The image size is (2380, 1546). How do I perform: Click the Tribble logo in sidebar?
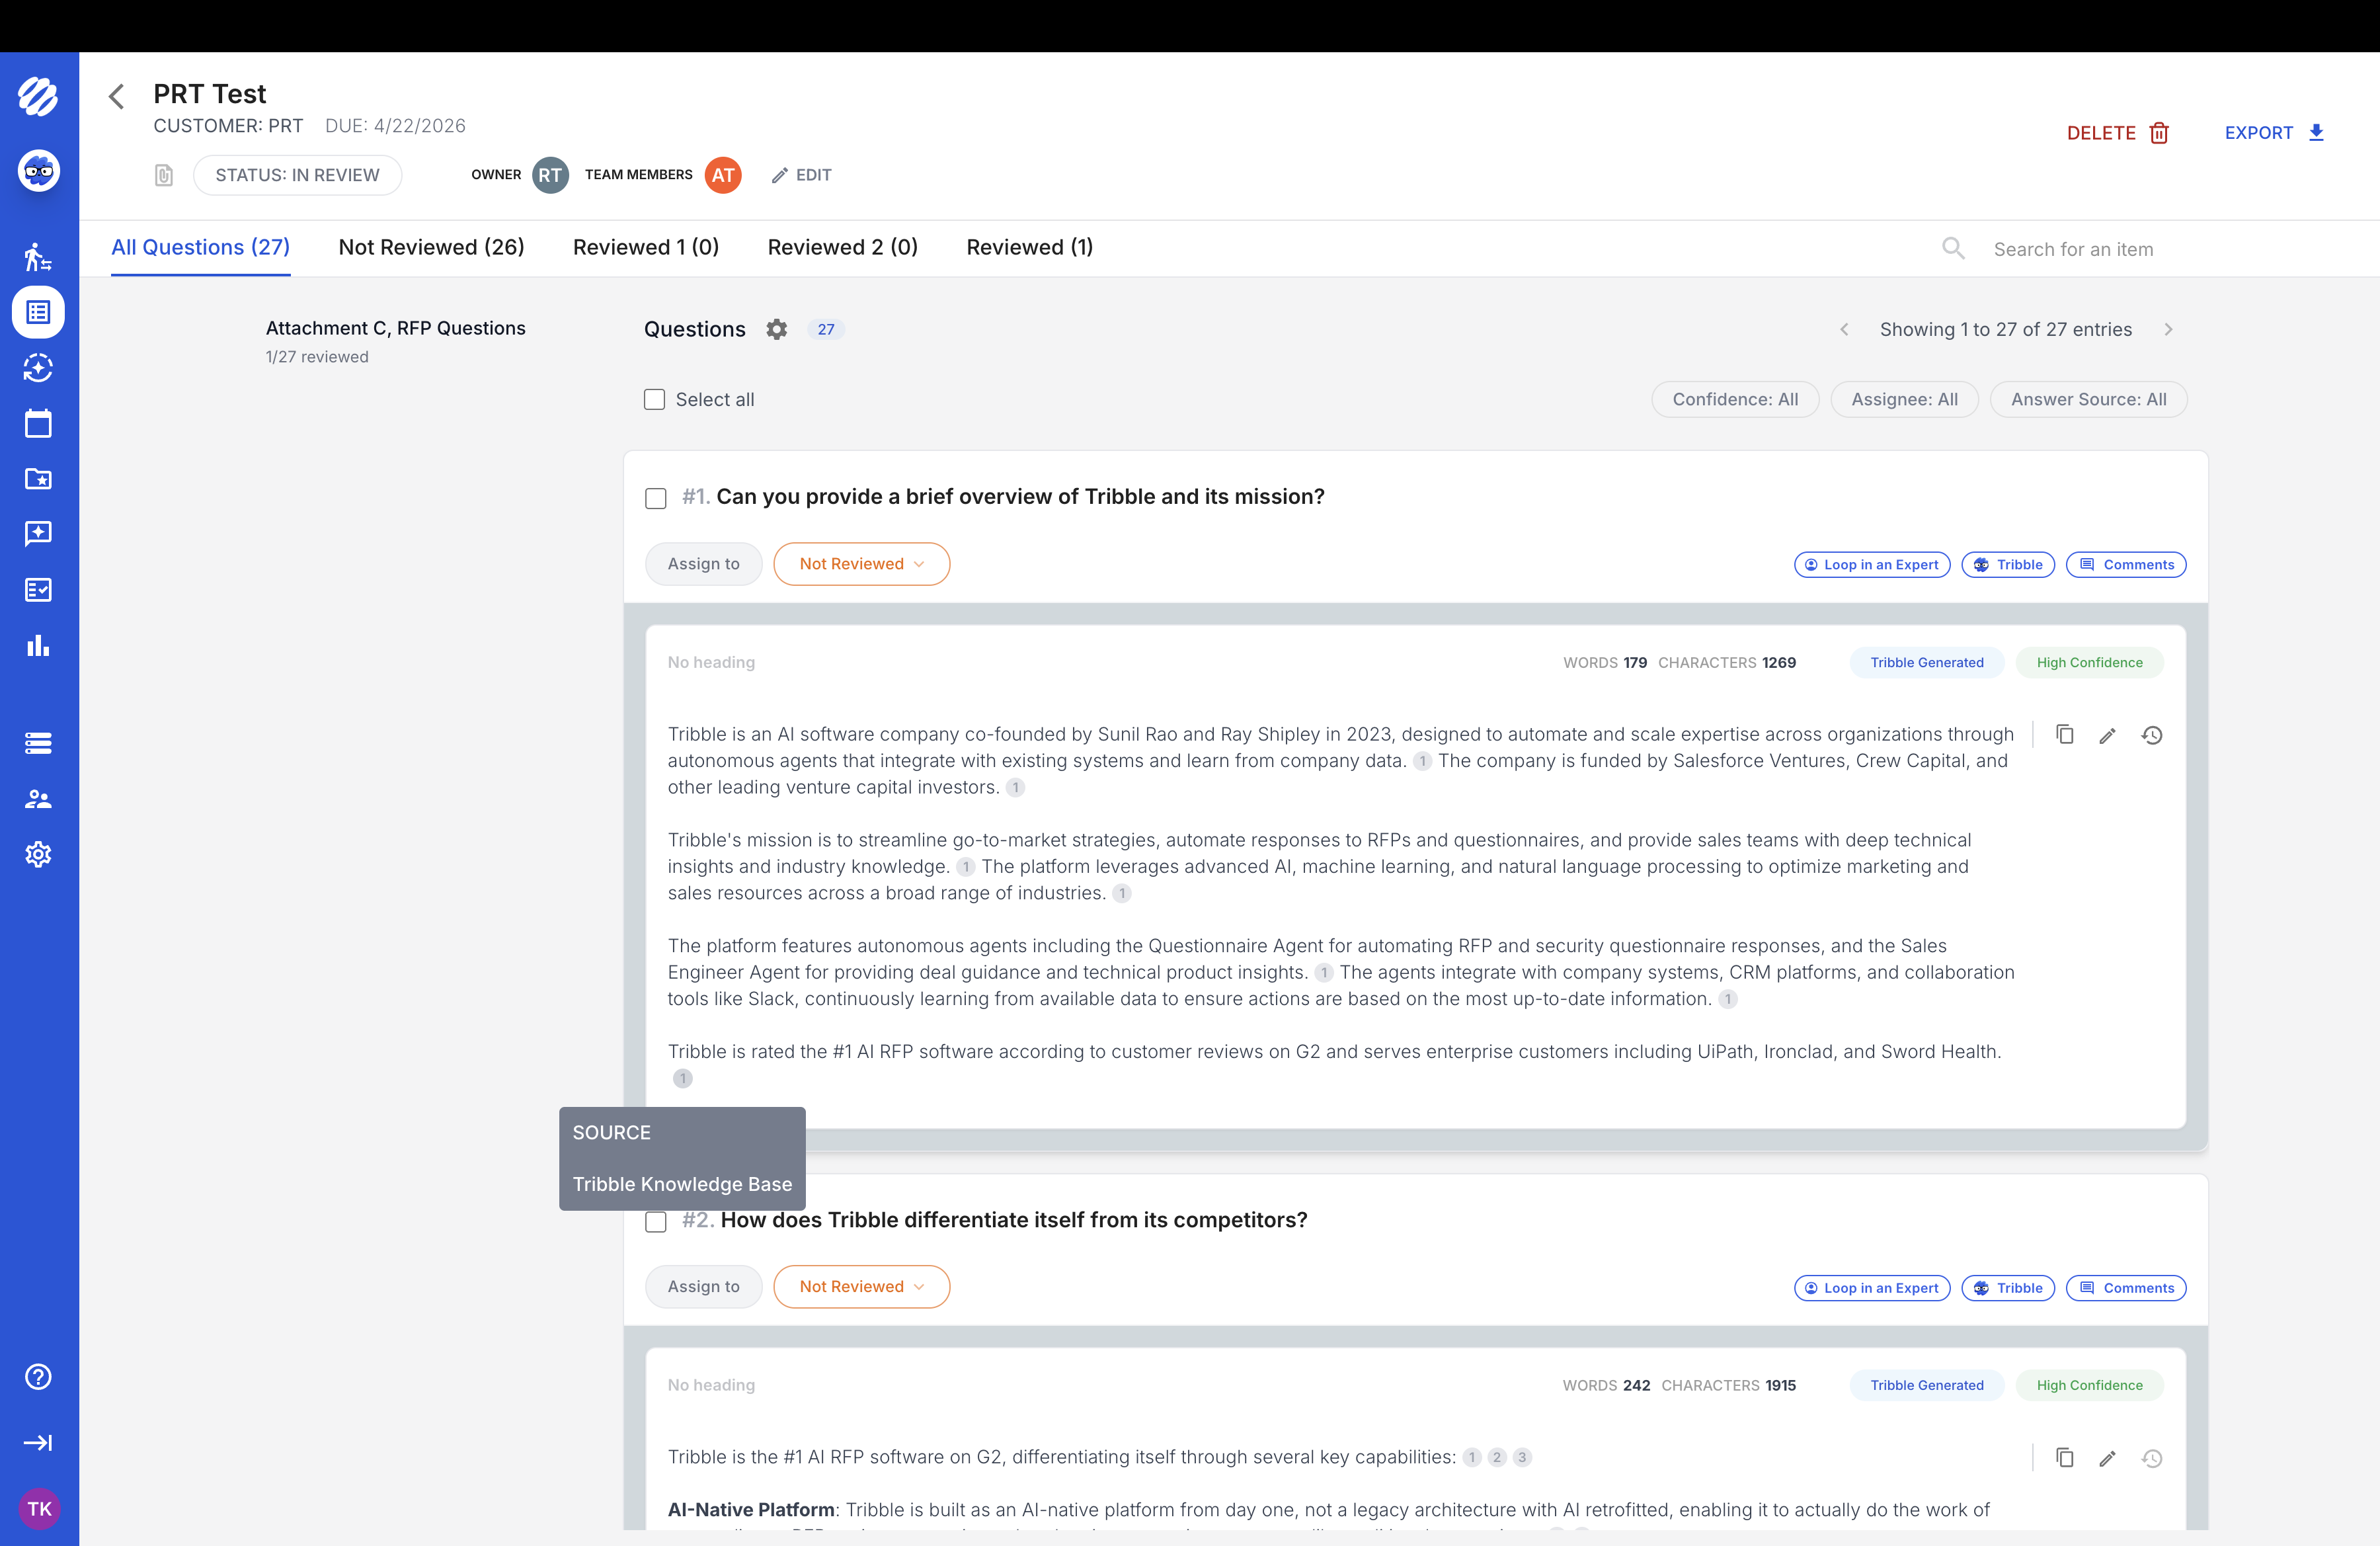tap(38, 97)
